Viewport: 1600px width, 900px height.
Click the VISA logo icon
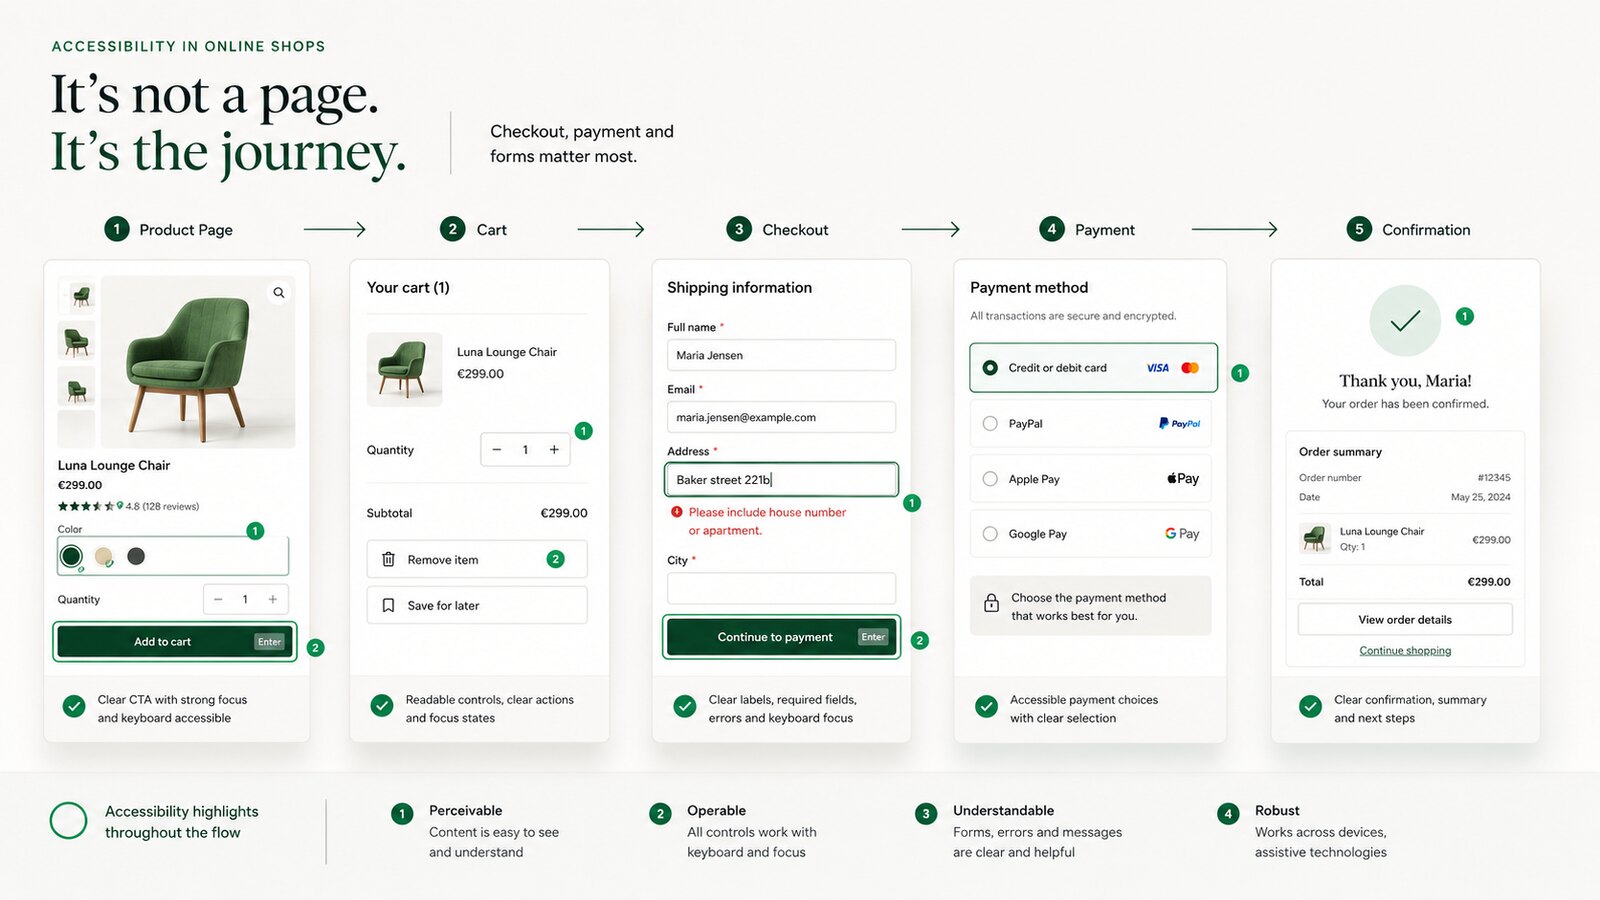pos(1158,368)
